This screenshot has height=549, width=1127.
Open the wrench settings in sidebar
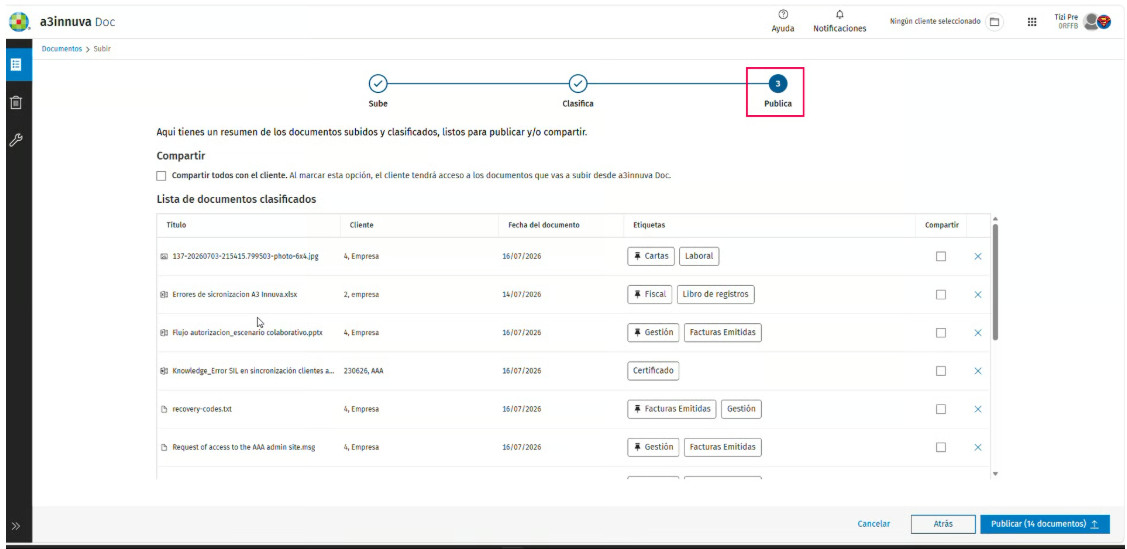coord(15,140)
